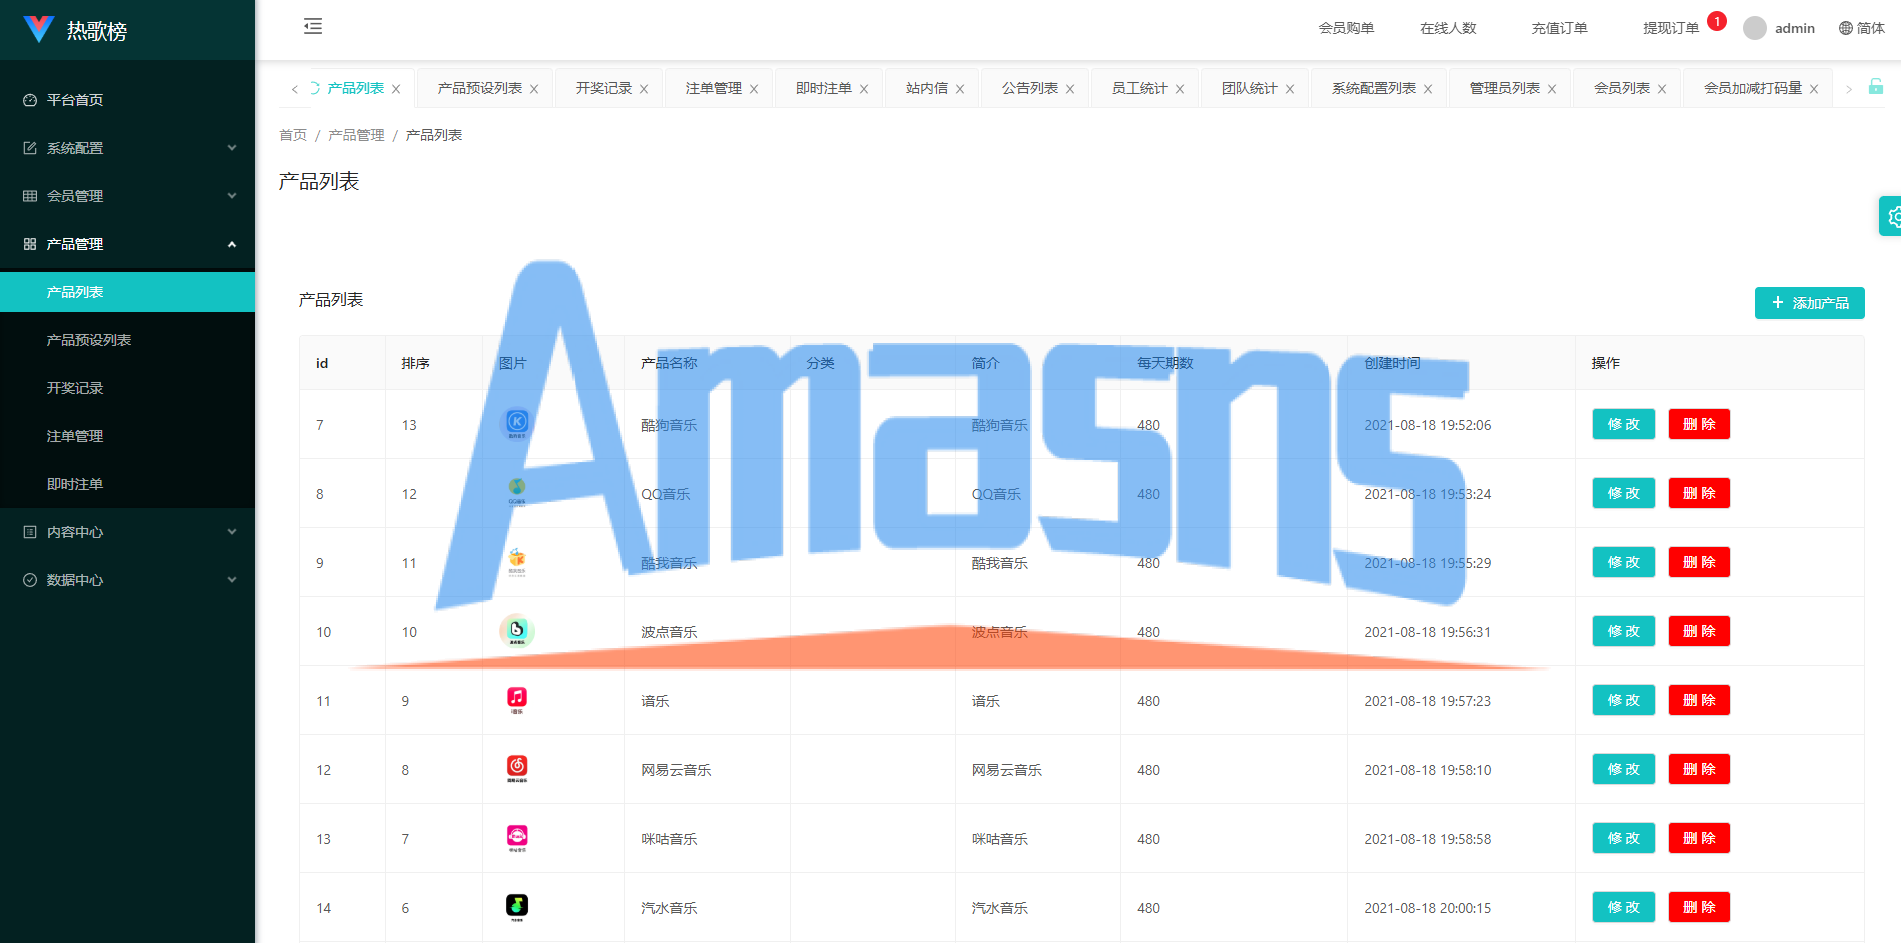Image resolution: width=1901 pixels, height=943 pixels.
Task: Click the 网易云音乐 product image
Action: click(x=517, y=769)
